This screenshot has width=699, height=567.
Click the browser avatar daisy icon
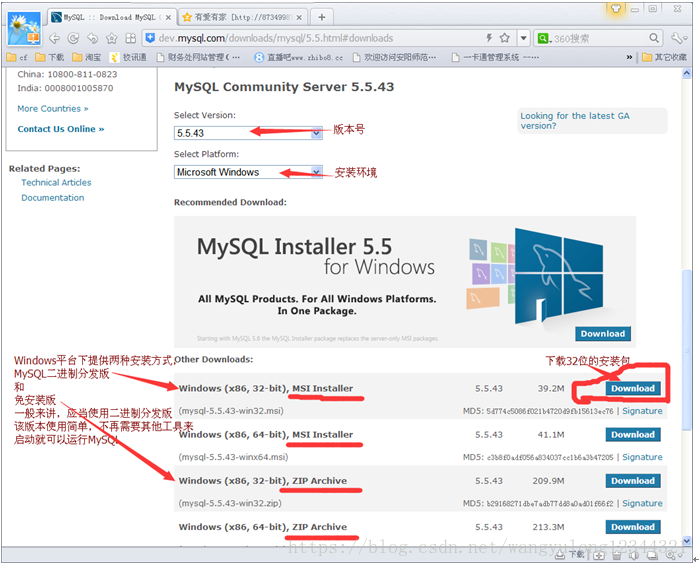coord(24,28)
